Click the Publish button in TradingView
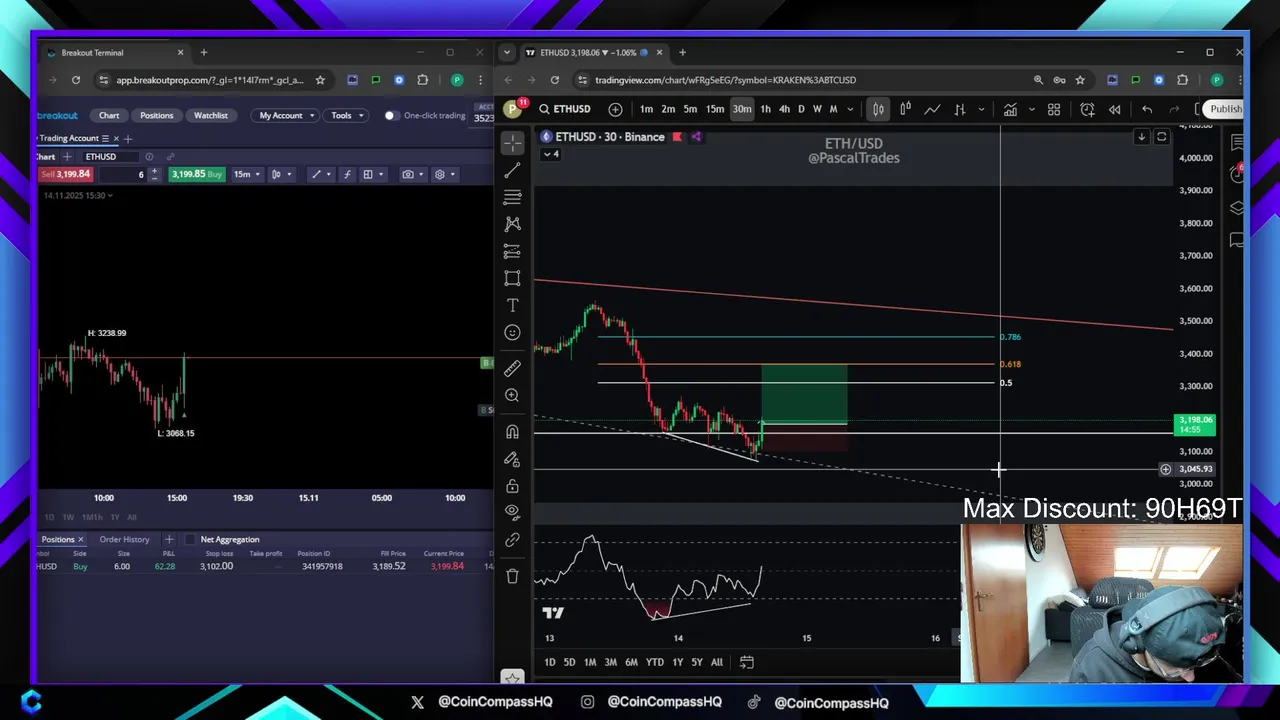Screen dimensions: 1280x720 (1224, 109)
